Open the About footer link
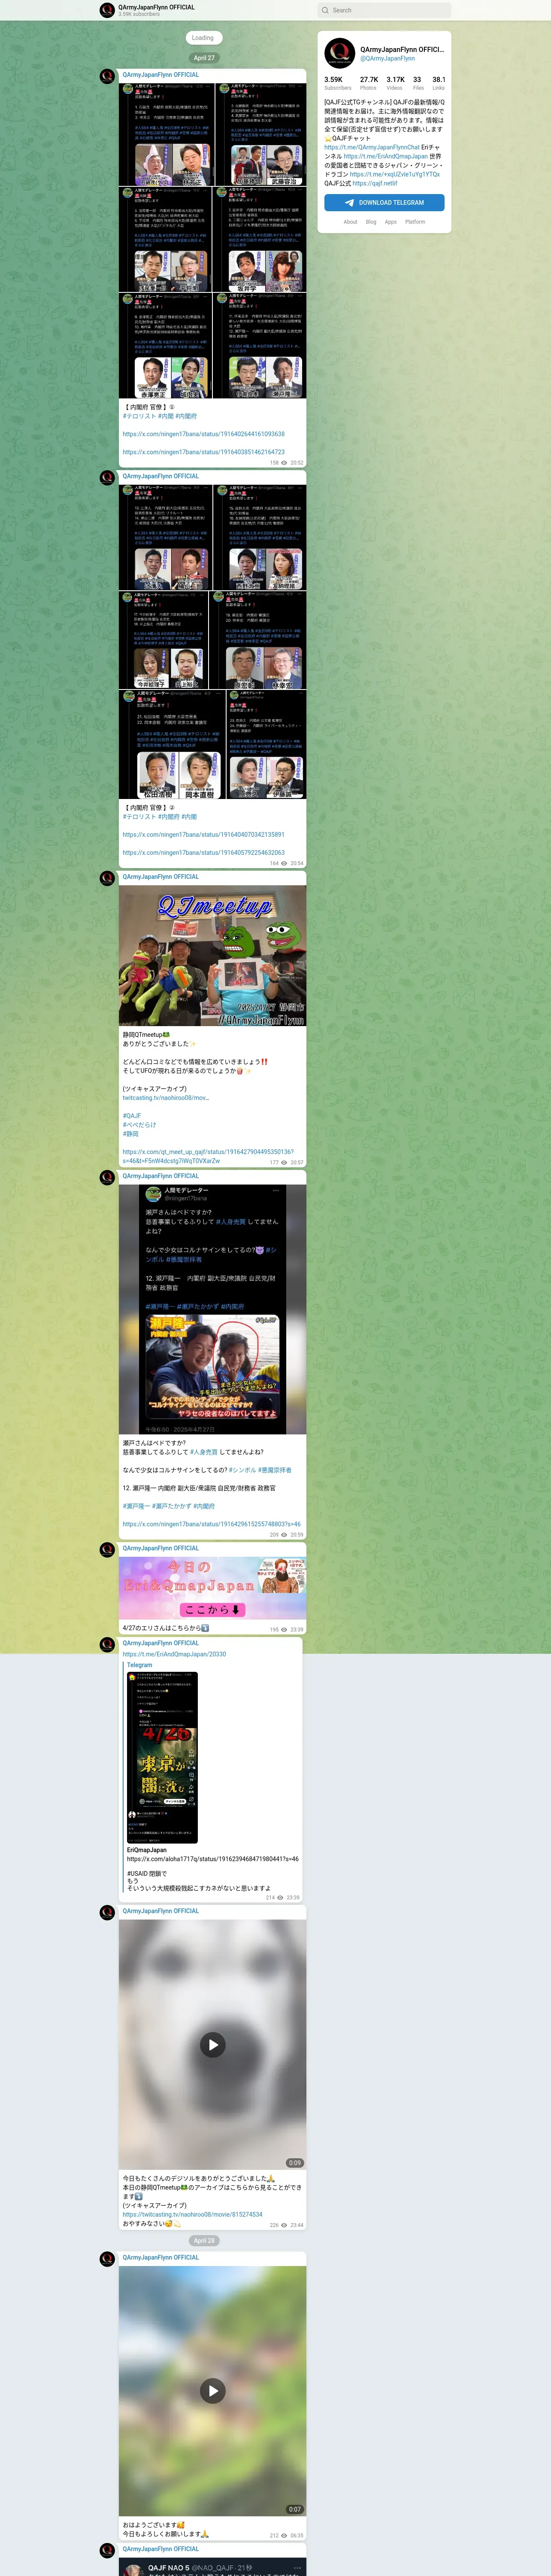The height and width of the screenshot is (2576, 551). 350,222
